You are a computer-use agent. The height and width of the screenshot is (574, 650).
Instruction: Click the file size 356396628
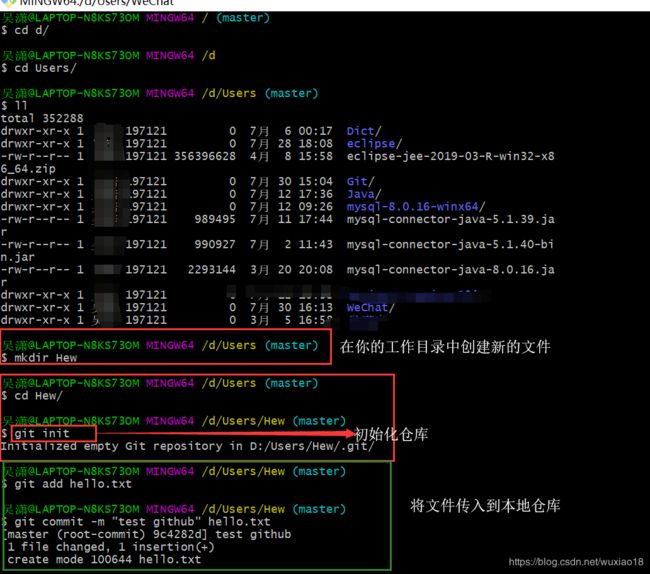205,156
